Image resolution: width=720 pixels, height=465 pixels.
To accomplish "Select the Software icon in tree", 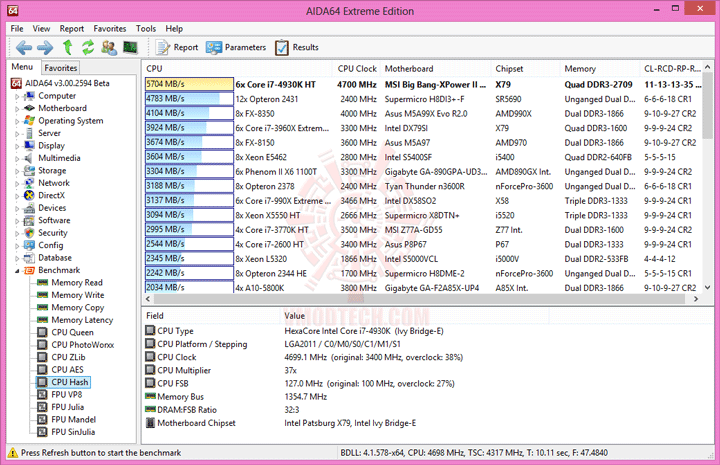I will [29, 220].
